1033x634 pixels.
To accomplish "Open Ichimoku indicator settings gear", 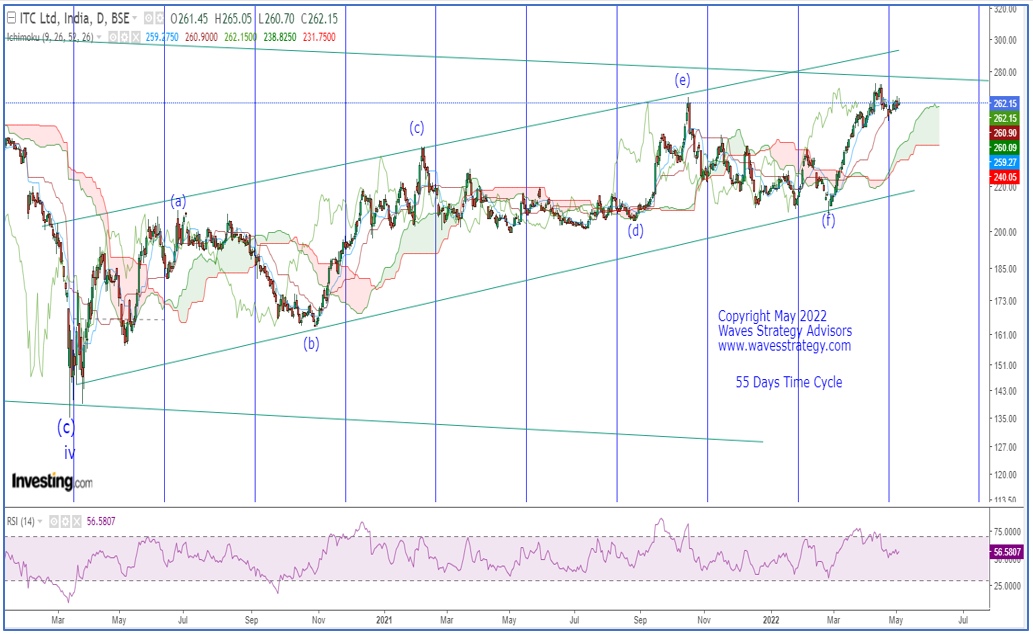I will point(125,37).
